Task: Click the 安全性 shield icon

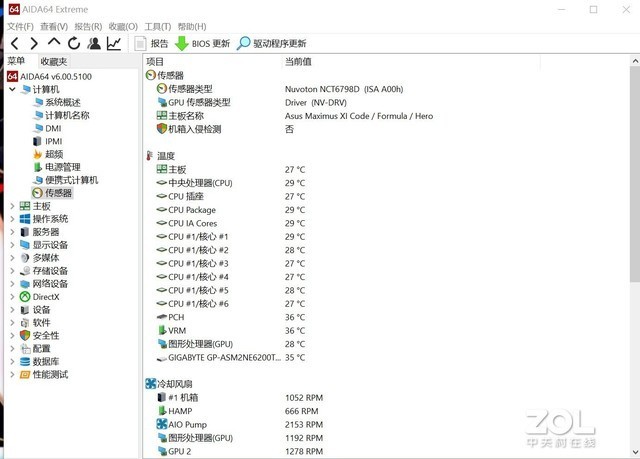Action: [x=25, y=335]
